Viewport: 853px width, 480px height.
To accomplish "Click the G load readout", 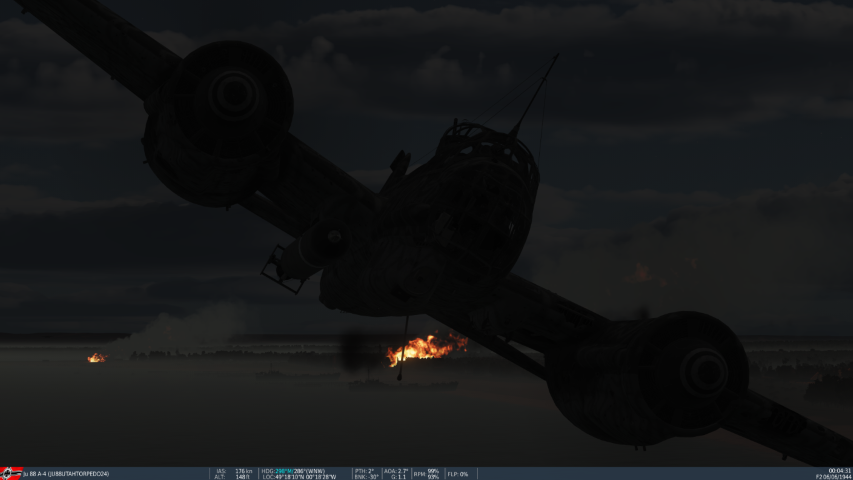I will [396, 477].
